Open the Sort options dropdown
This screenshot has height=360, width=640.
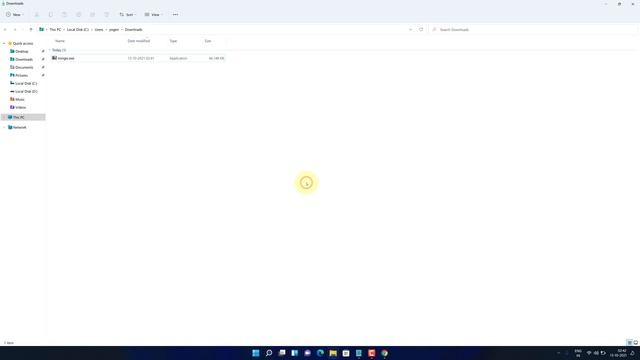pyautogui.click(x=127, y=15)
